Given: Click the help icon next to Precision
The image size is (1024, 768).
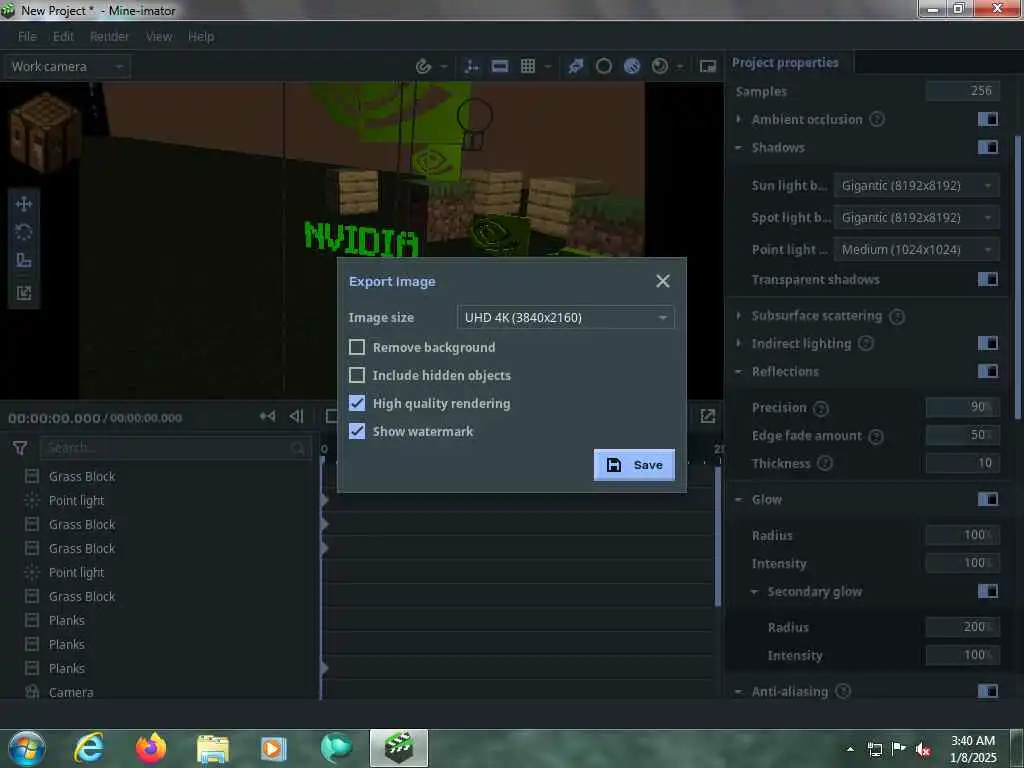Looking at the screenshot, I should pos(821,409).
